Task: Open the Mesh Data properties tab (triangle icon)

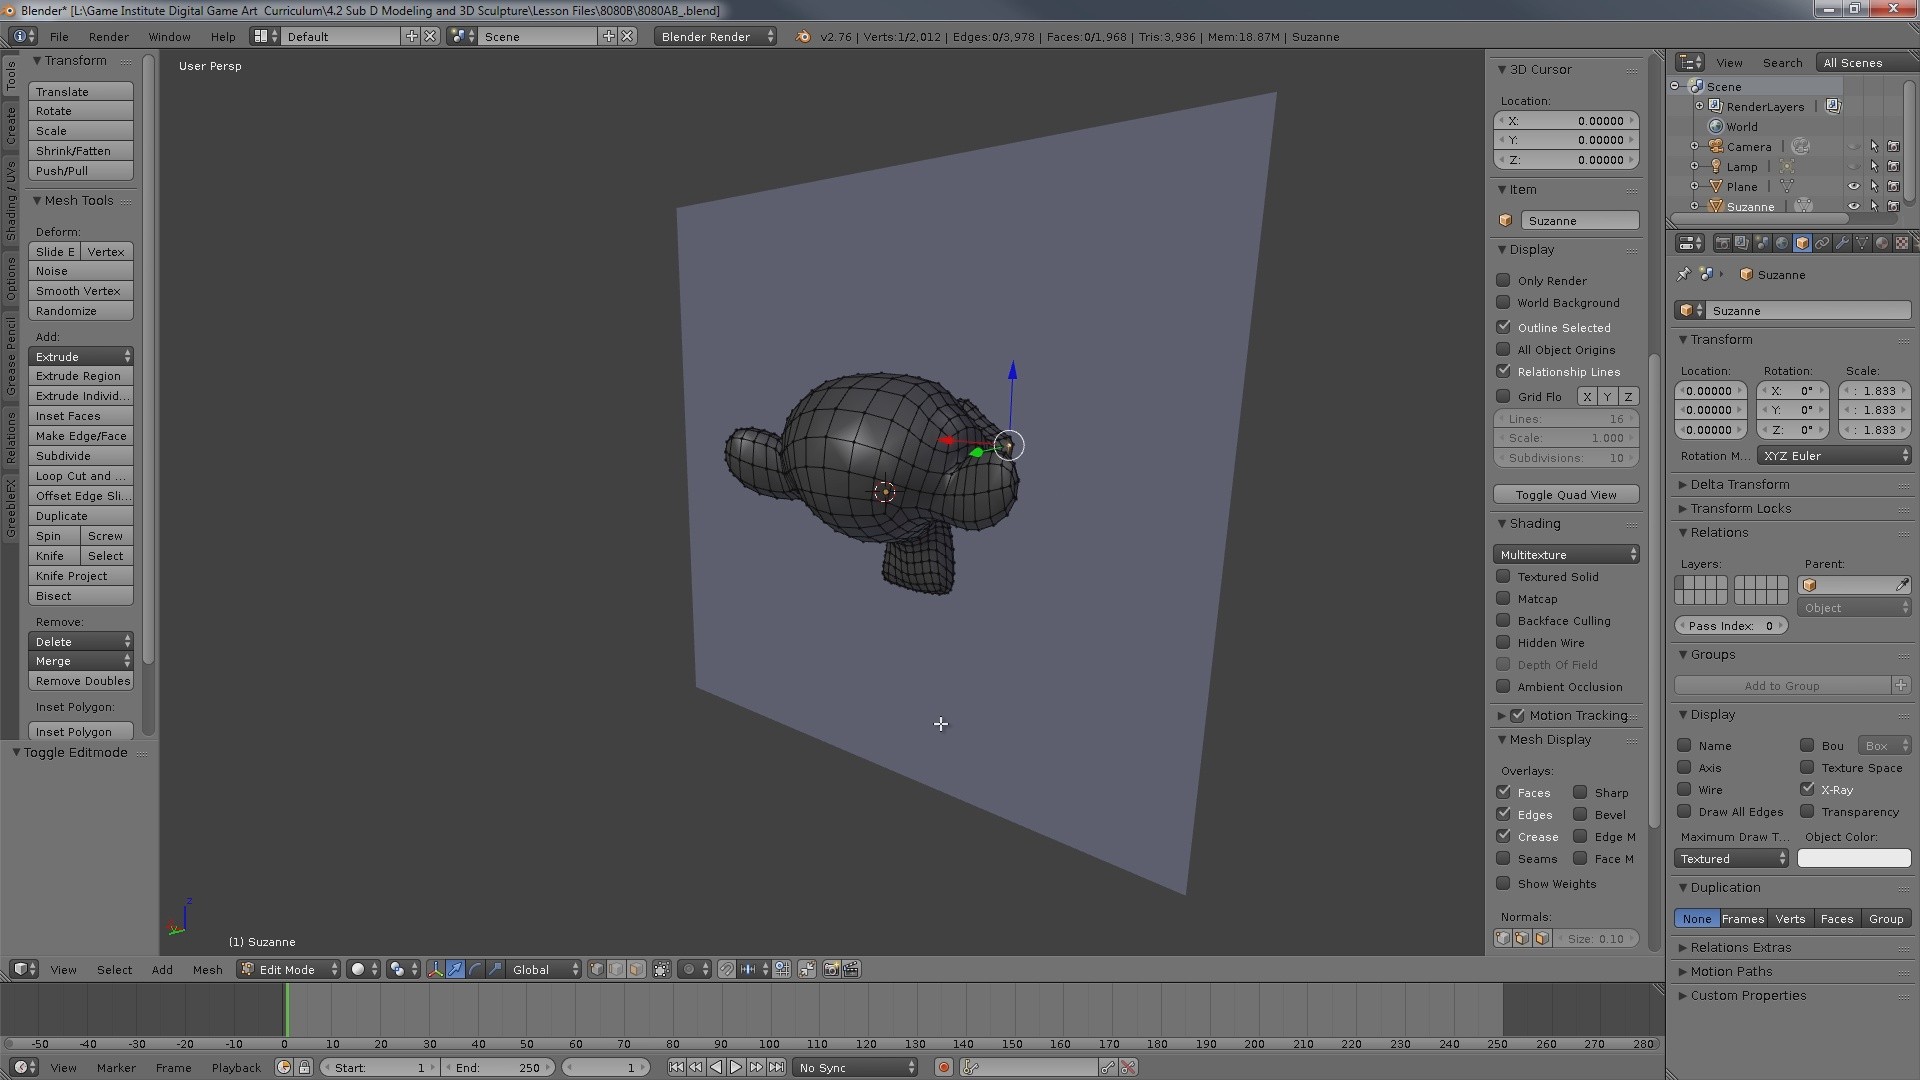Action: click(x=1862, y=243)
